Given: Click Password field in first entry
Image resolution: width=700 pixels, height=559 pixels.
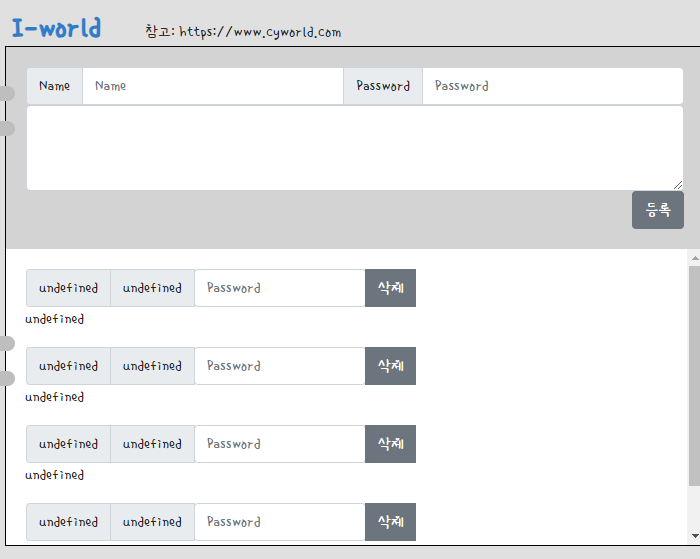Looking at the screenshot, I should tap(280, 288).
